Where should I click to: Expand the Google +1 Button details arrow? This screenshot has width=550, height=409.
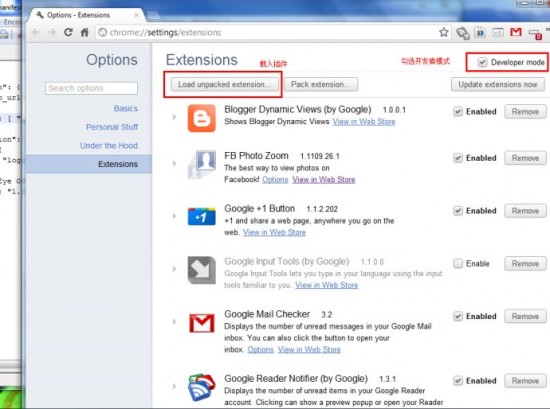point(174,216)
